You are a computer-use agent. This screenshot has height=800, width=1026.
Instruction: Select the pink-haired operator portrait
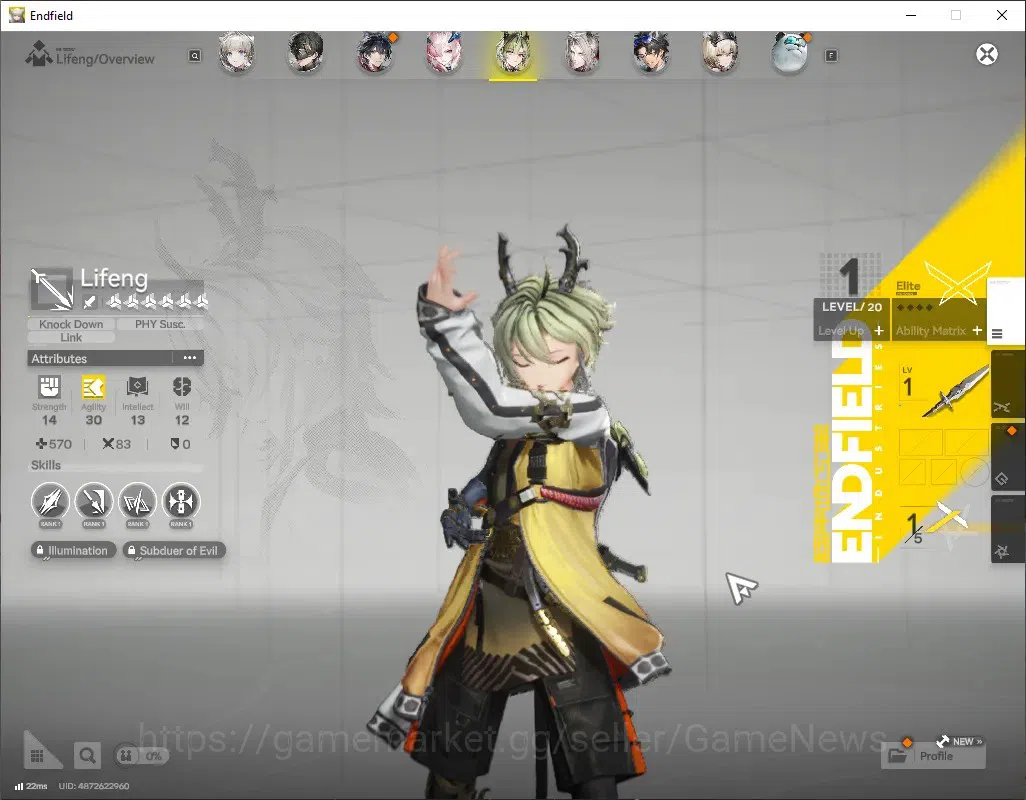pos(444,52)
